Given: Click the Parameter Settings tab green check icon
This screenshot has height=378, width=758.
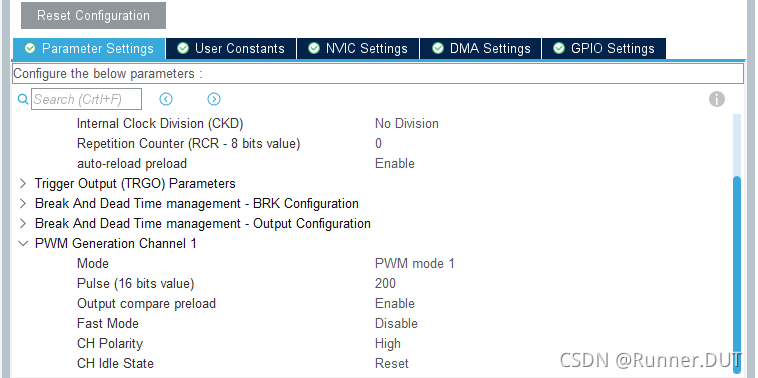Looking at the screenshot, I should coord(30,48).
